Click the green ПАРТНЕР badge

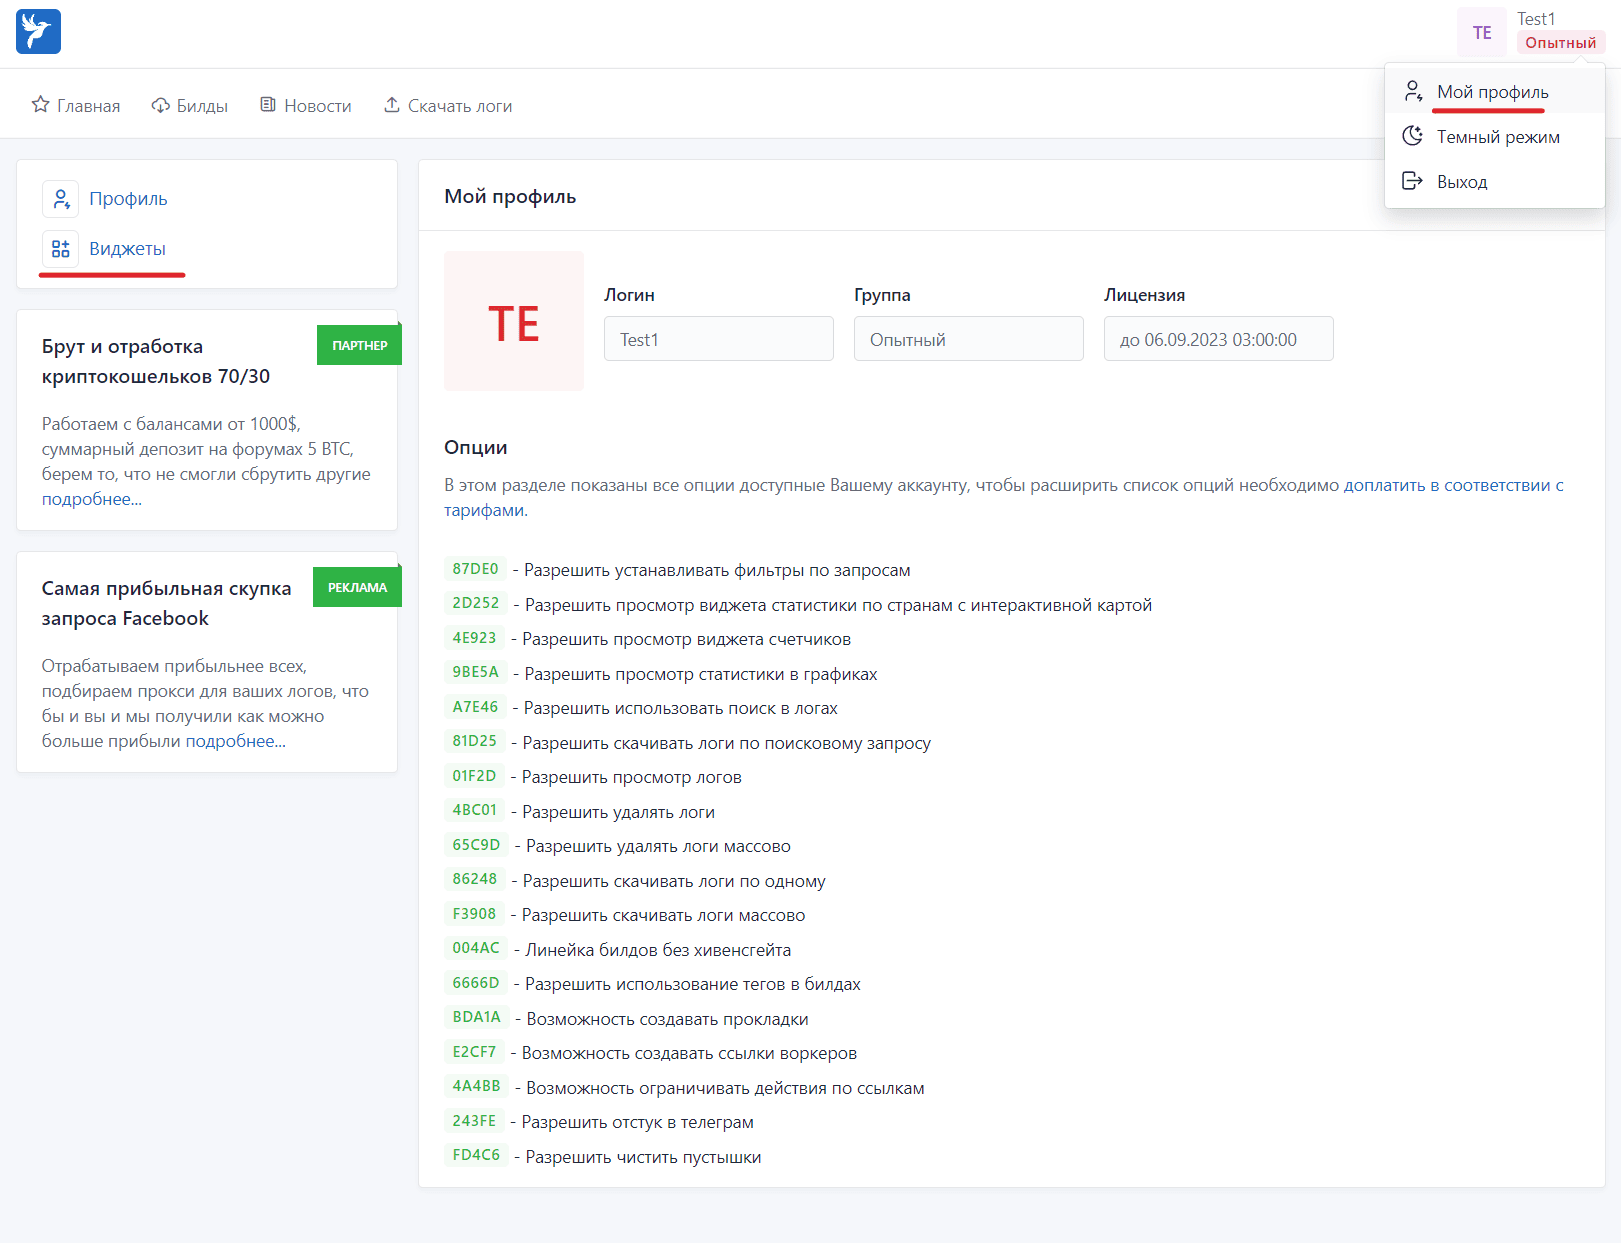point(359,345)
